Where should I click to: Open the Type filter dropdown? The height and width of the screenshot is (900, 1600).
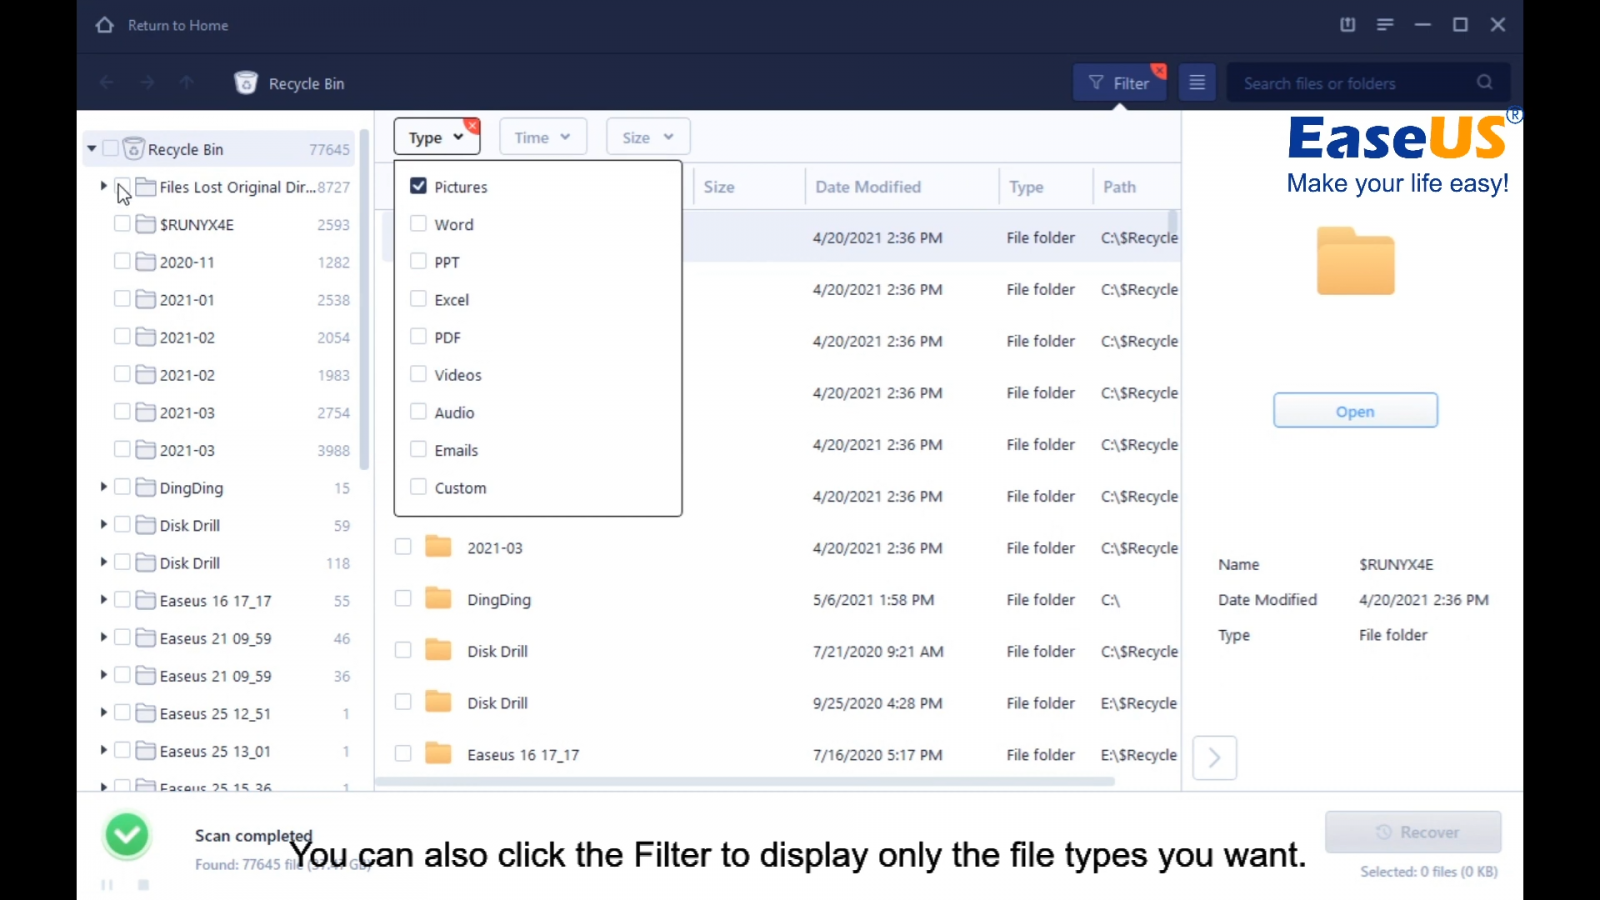437,137
